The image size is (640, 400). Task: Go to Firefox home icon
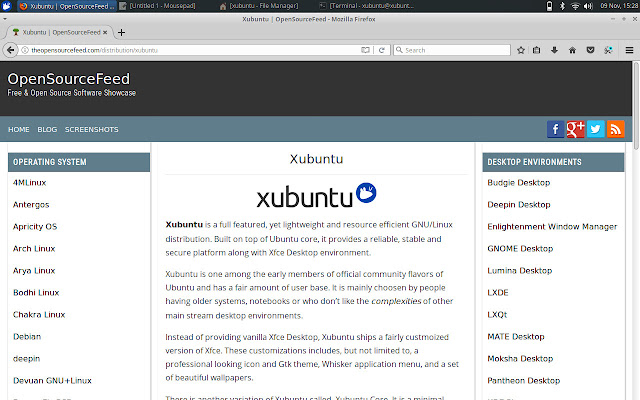[572, 50]
